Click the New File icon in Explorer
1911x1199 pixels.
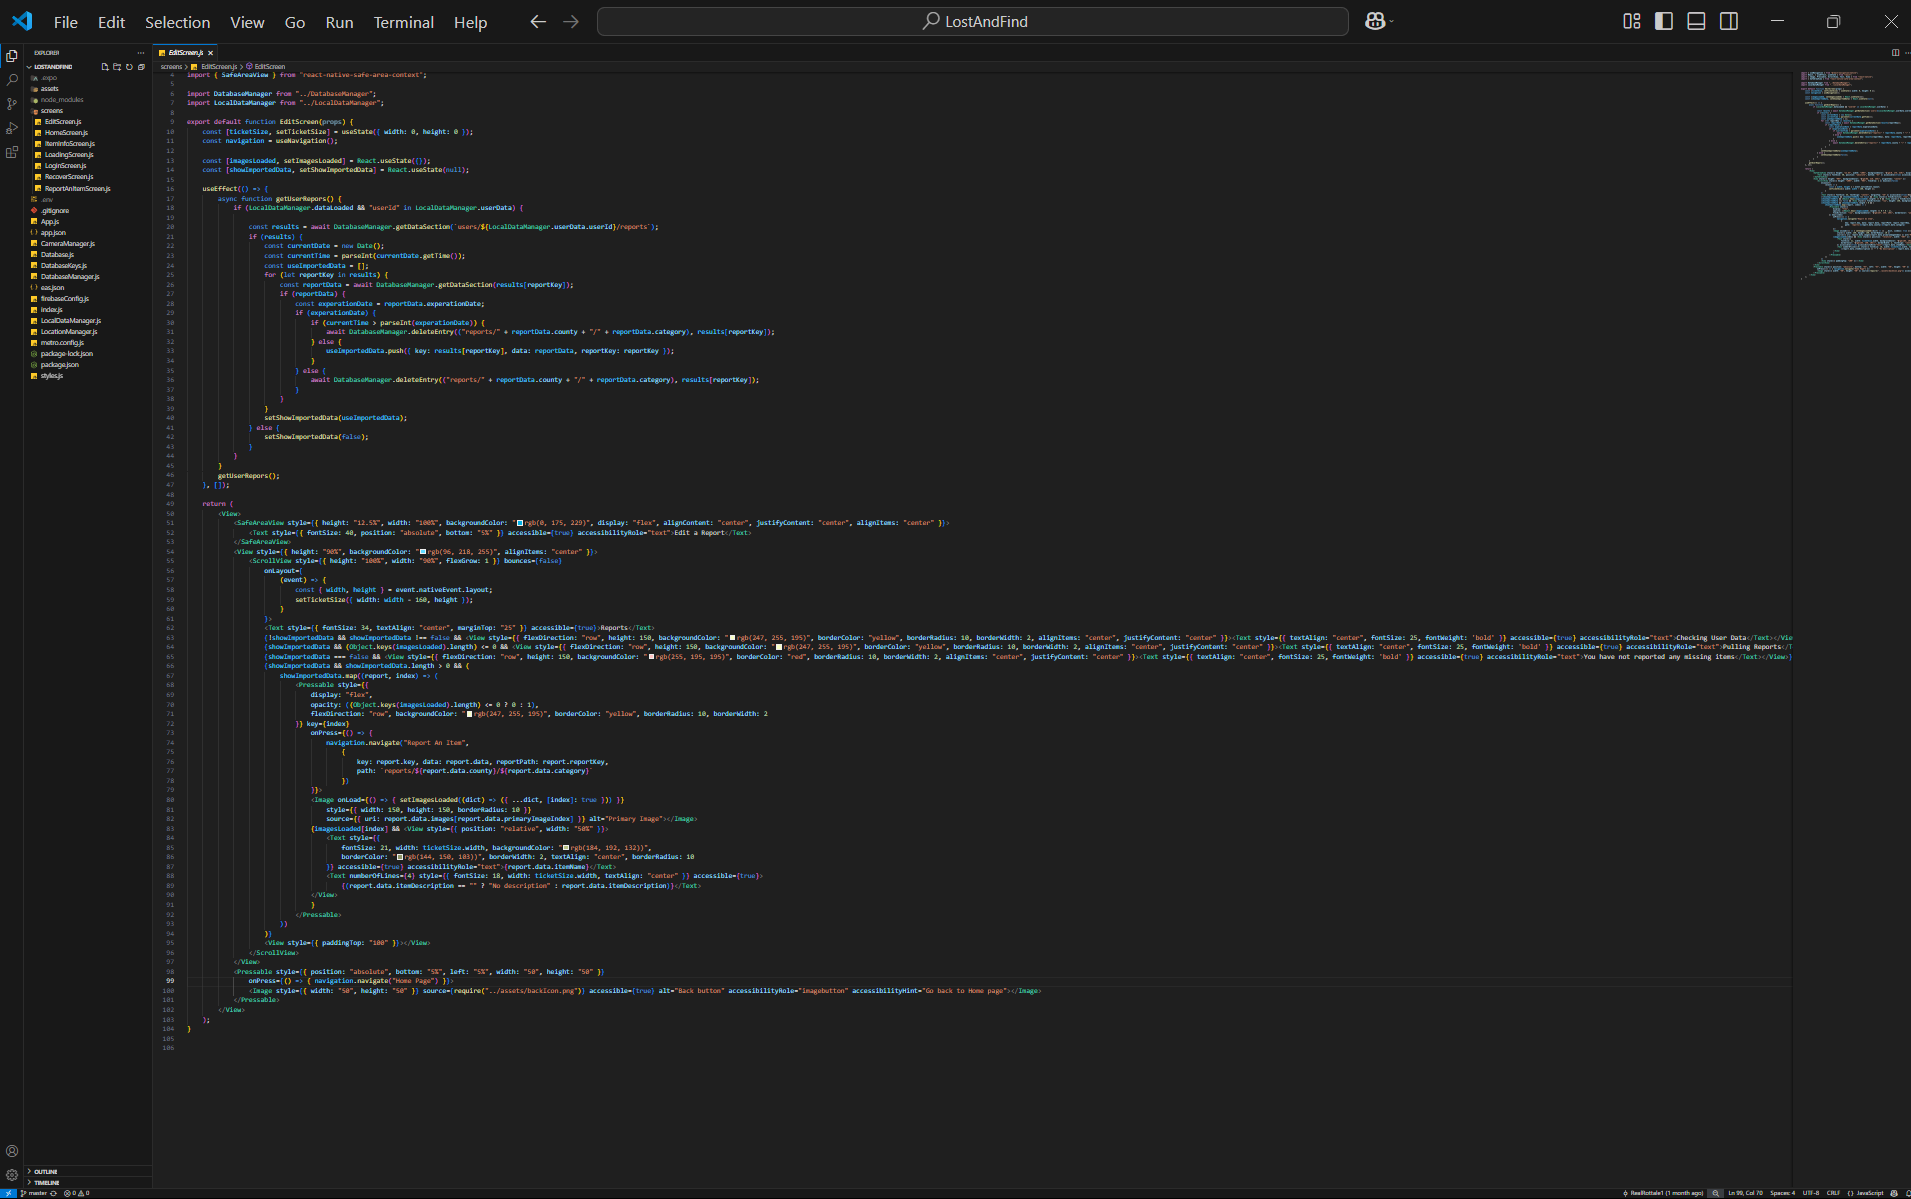[x=105, y=67]
